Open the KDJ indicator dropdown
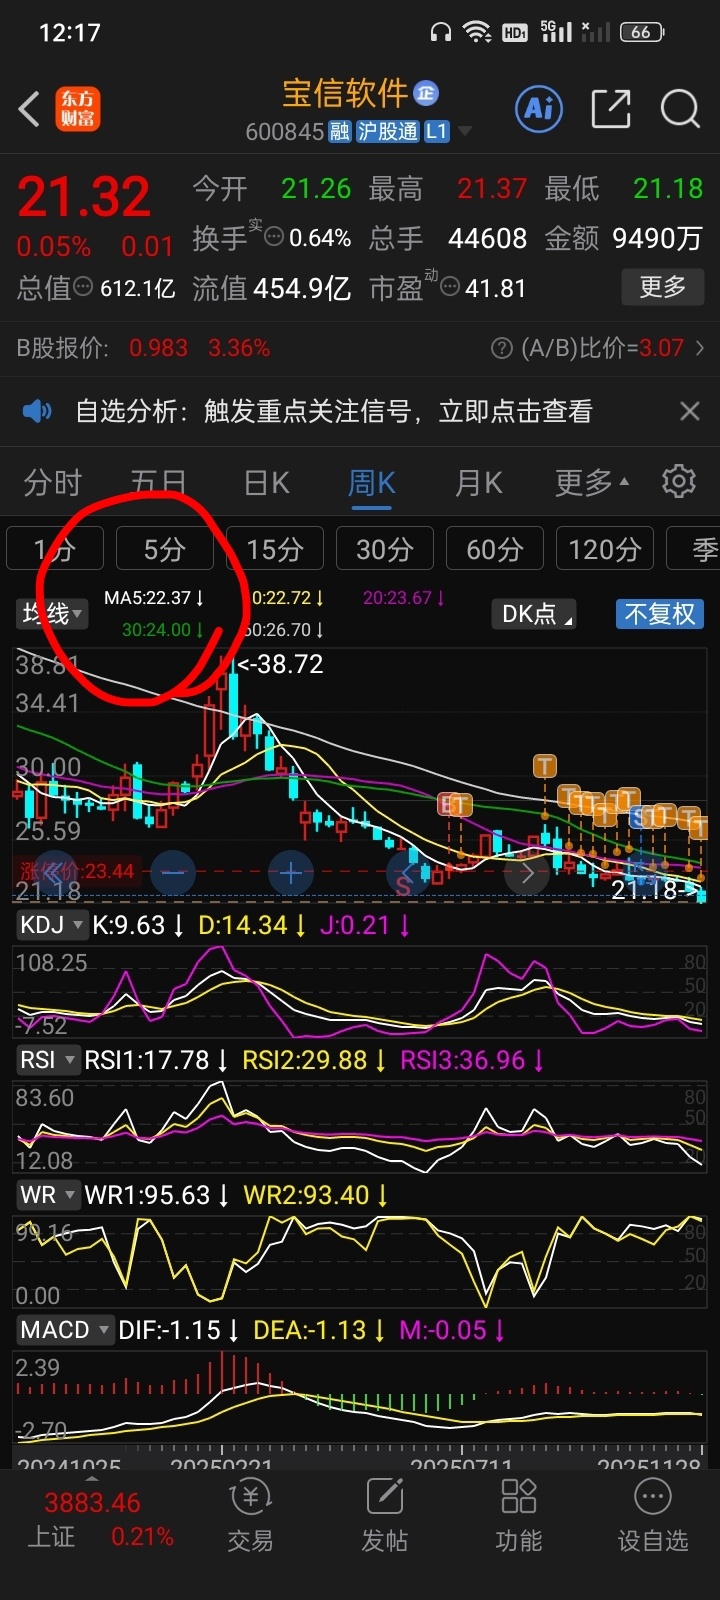This screenshot has width=720, height=1600. pyautogui.click(x=52, y=925)
